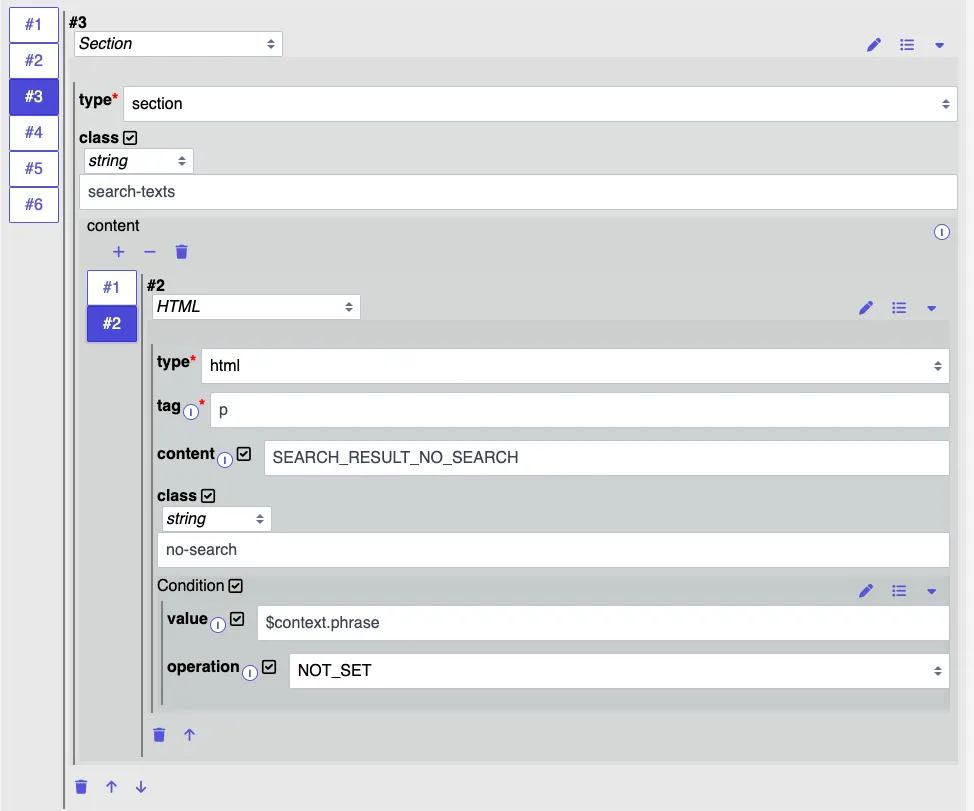Collapse Section #3 with the header caret
Image resolution: width=974 pixels, height=811 pixels.
(x=939, y=45)
